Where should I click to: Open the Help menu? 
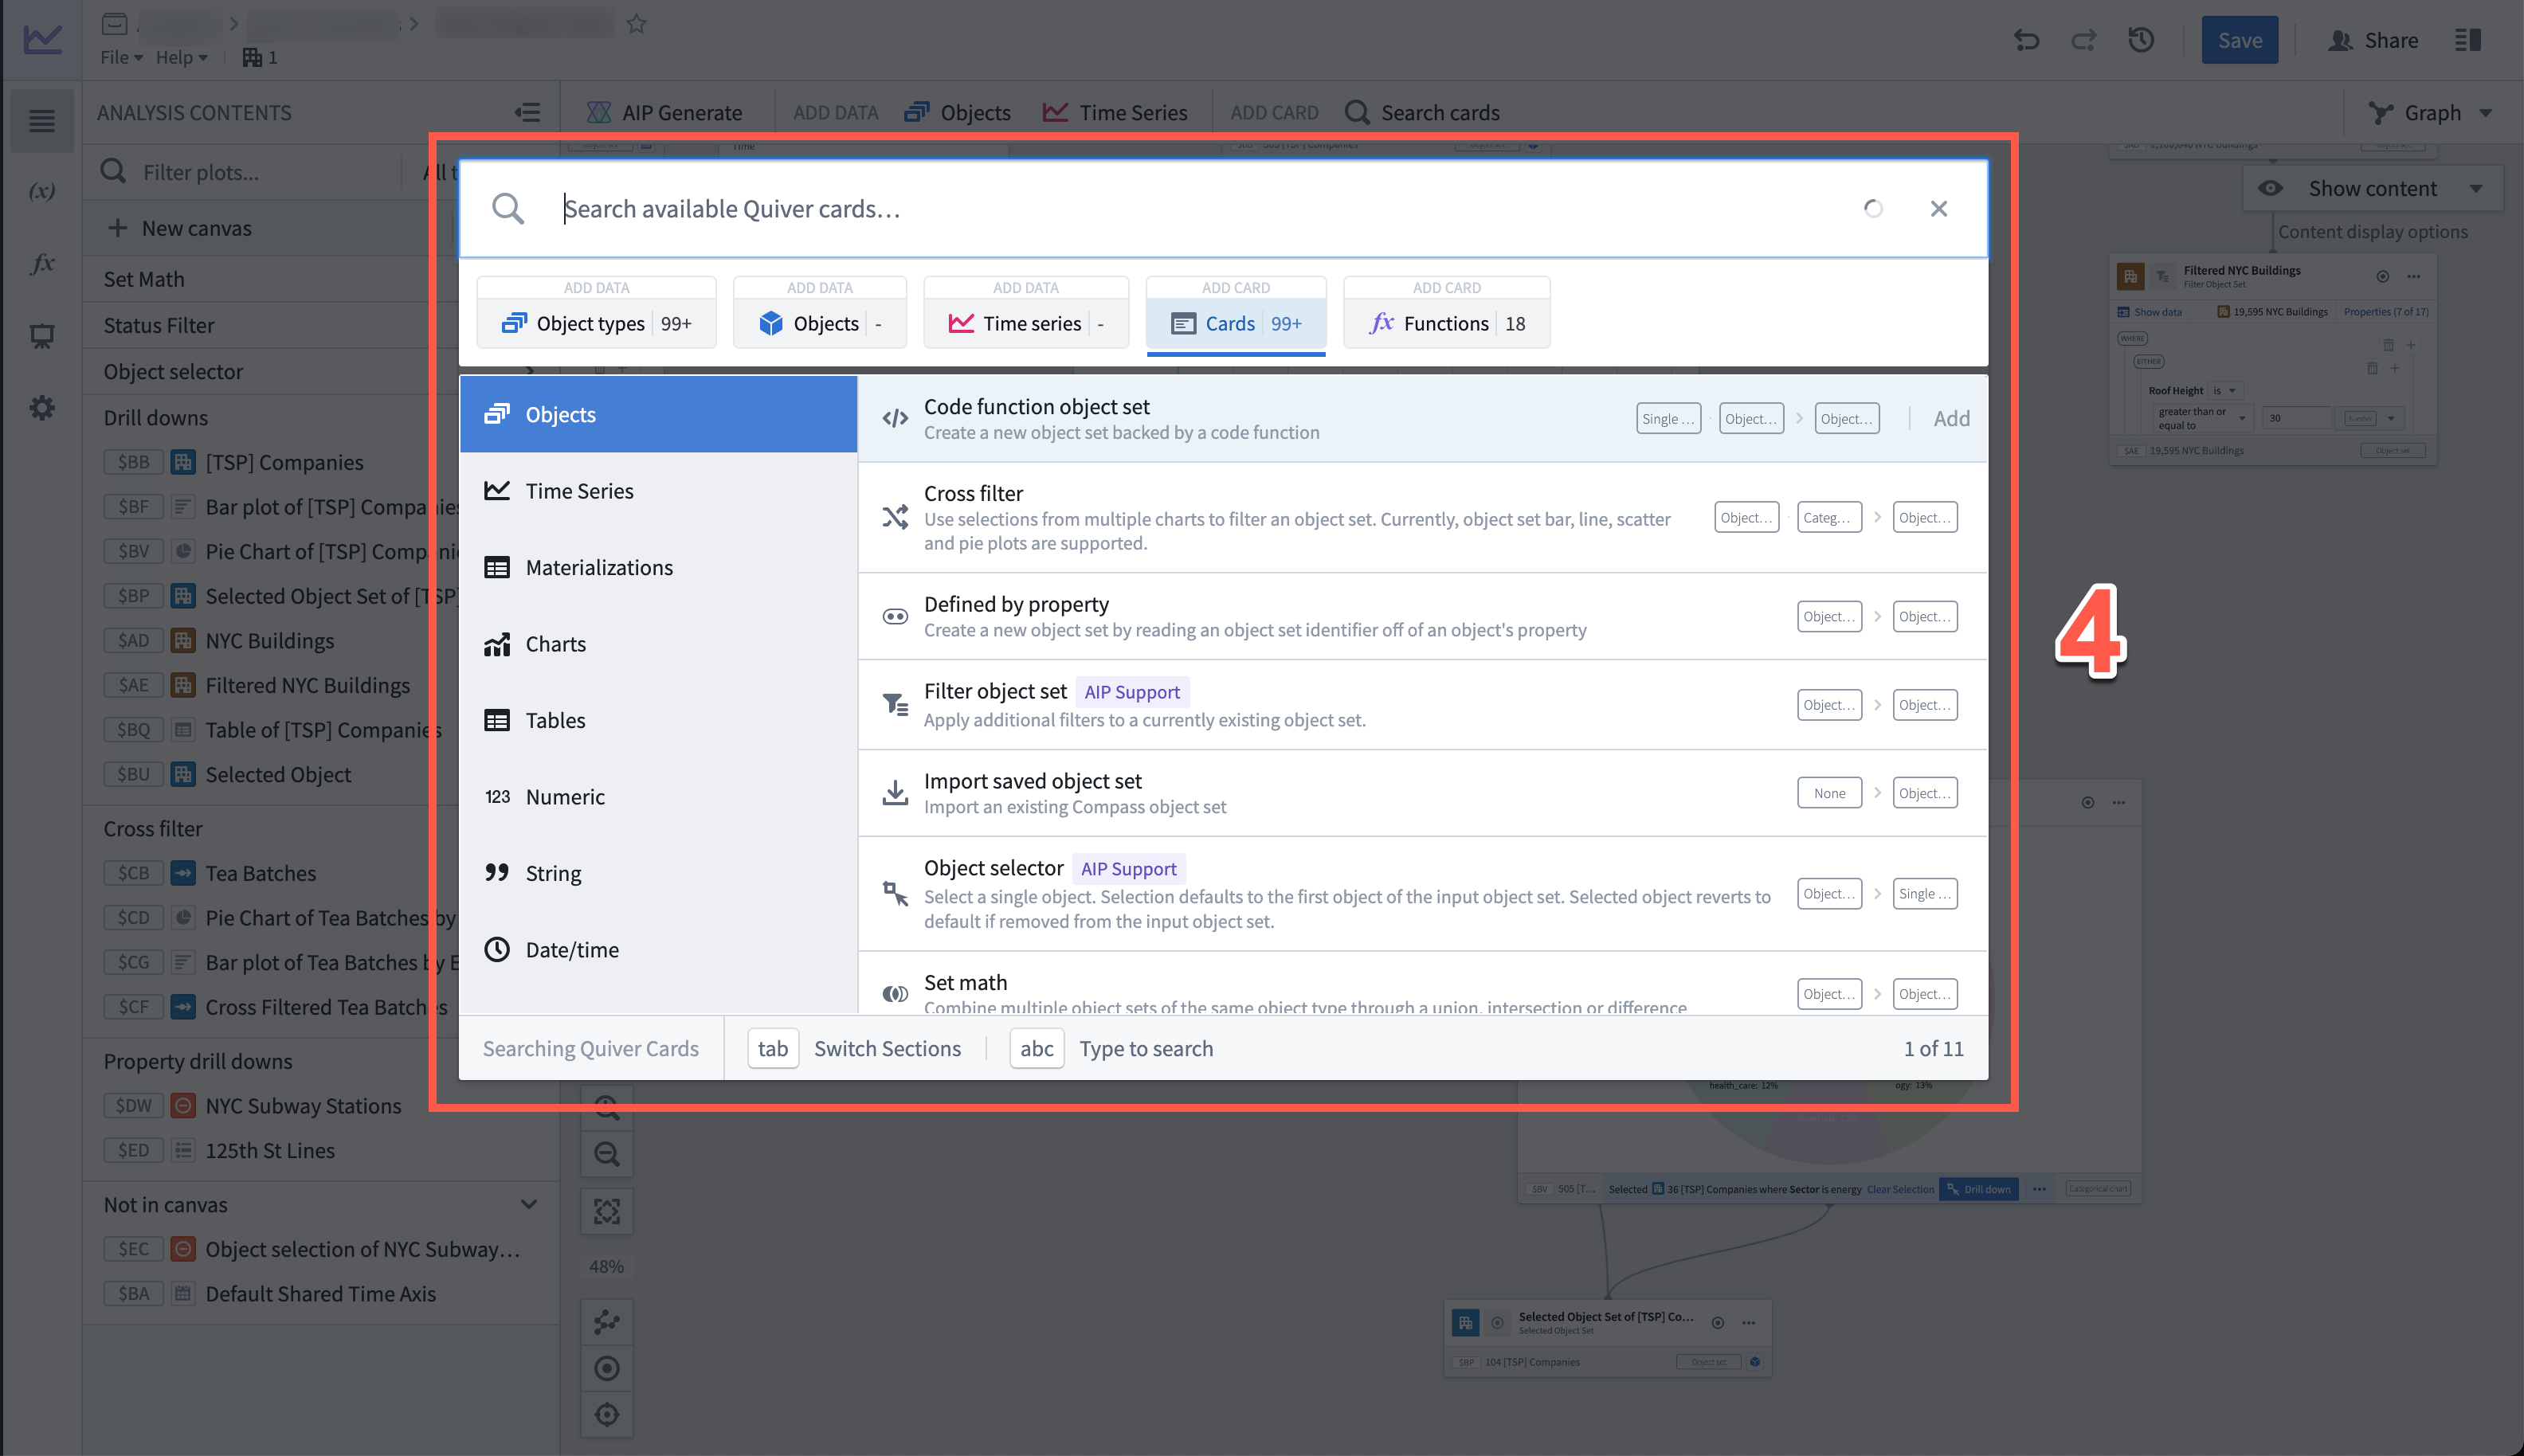point(181,57)
